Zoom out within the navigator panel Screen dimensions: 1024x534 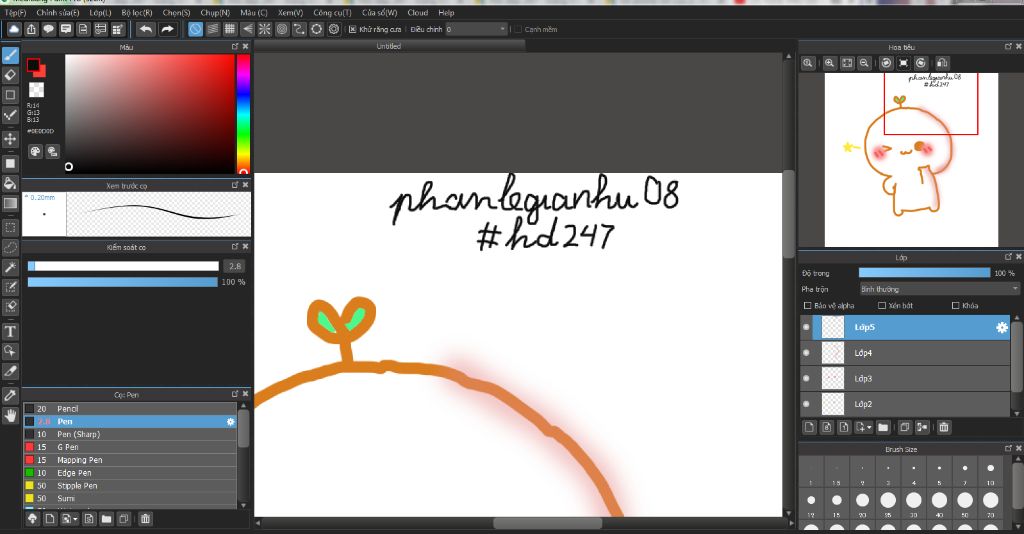tap(864, 63)
